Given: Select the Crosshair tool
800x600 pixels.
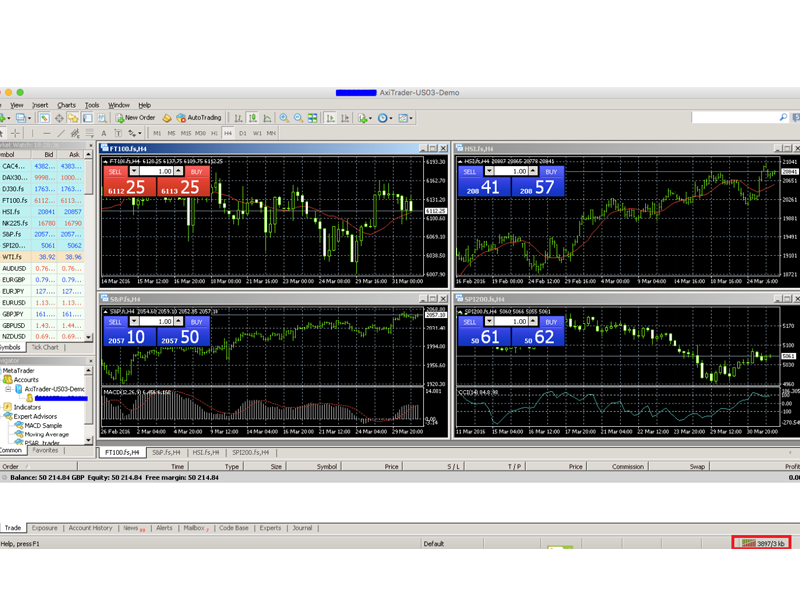Looking at the screenshot, I should (16, 133).
